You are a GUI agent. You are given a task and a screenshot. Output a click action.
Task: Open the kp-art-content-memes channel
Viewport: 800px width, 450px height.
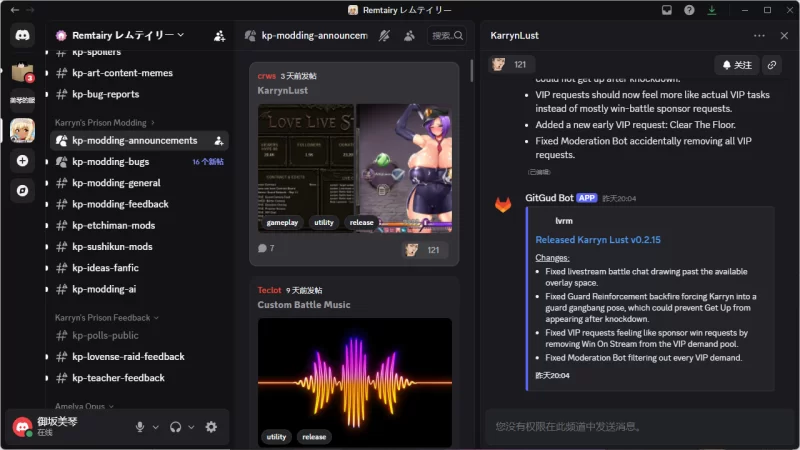click(x=139, y=73)
